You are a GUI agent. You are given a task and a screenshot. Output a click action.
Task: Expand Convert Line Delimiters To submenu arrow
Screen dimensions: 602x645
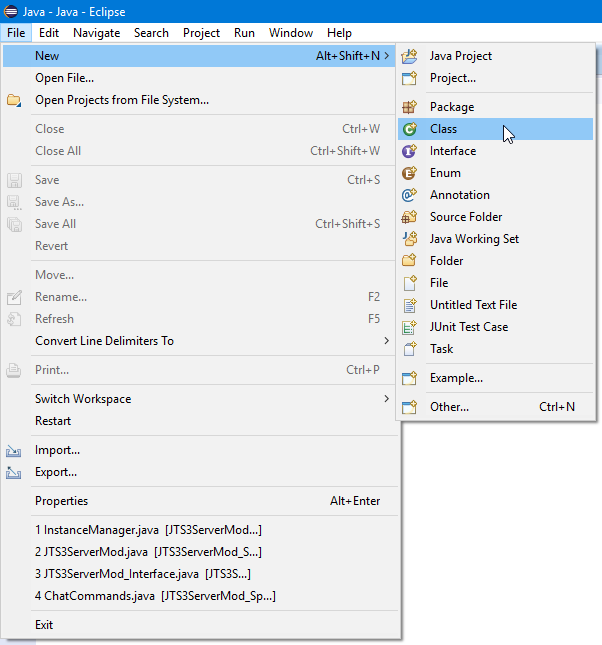(386, 341)
